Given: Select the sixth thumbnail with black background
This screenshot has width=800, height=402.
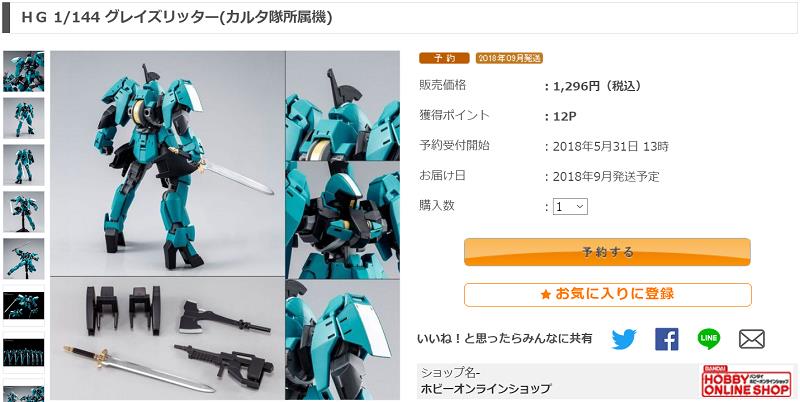Looking at the screenshot, I should click(23, 306).
